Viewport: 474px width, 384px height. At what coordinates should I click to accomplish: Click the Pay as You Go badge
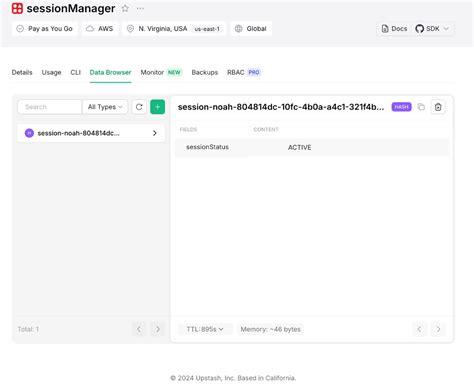coord(45,29)
